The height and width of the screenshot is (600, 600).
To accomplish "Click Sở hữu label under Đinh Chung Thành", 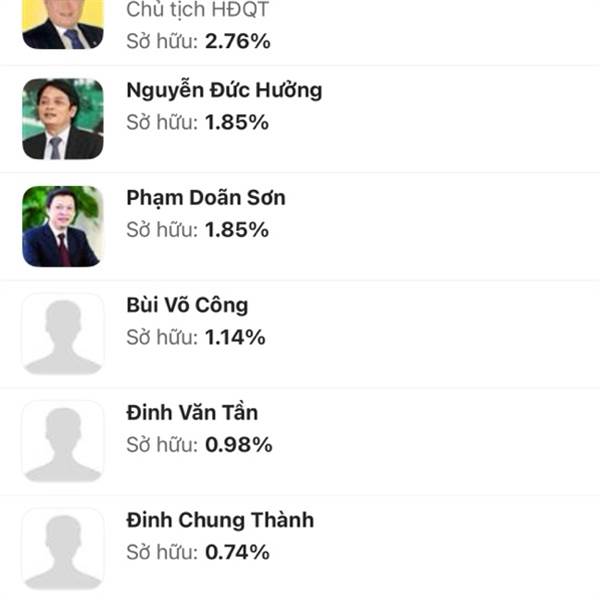I will [x=162, y=552].
